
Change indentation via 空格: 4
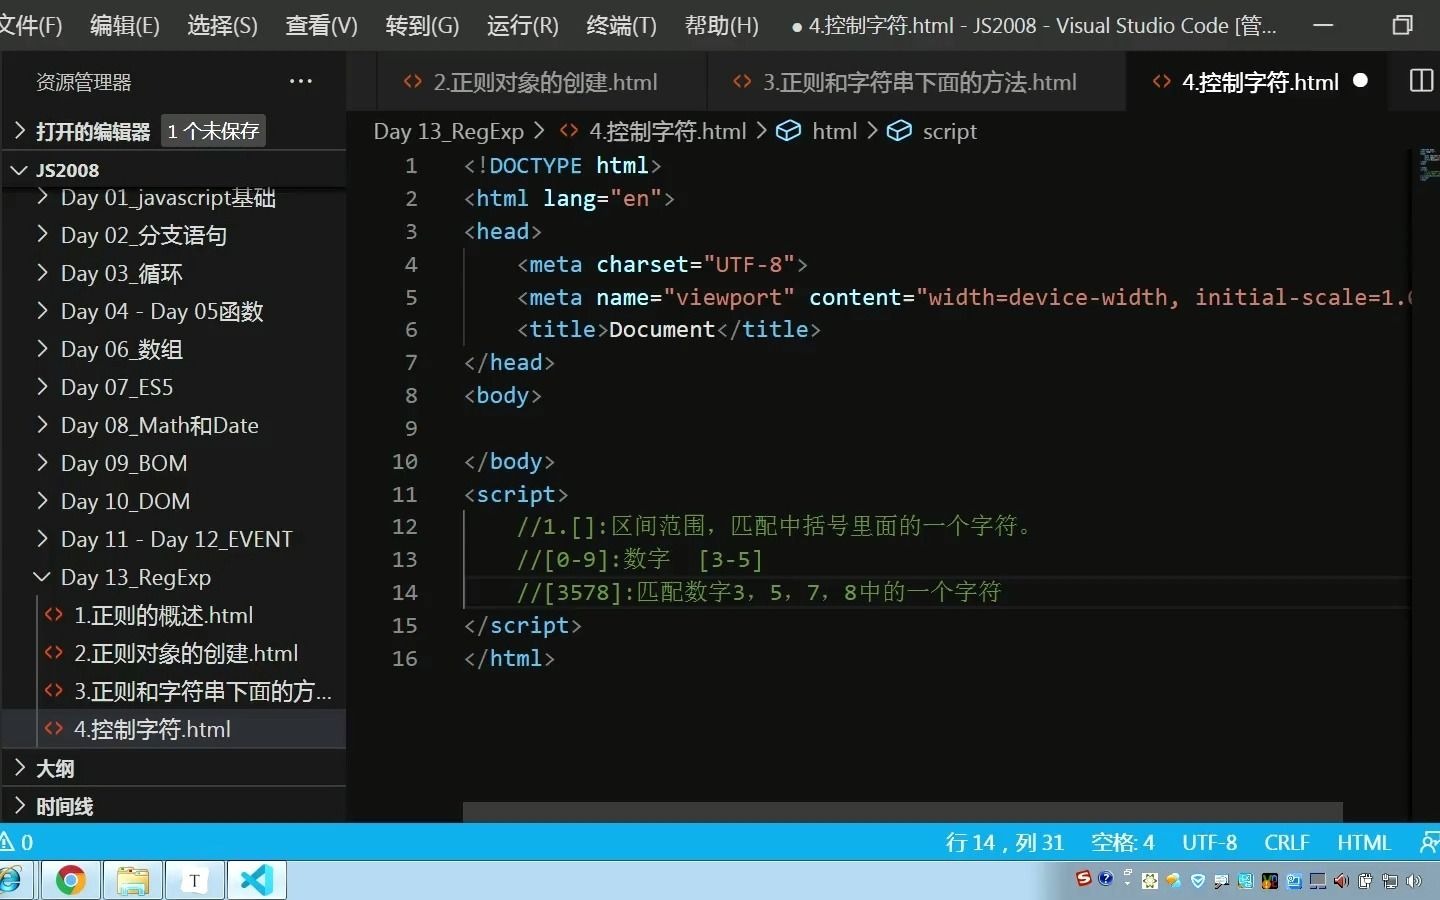pyautogui.click(x=1122, y=843)
